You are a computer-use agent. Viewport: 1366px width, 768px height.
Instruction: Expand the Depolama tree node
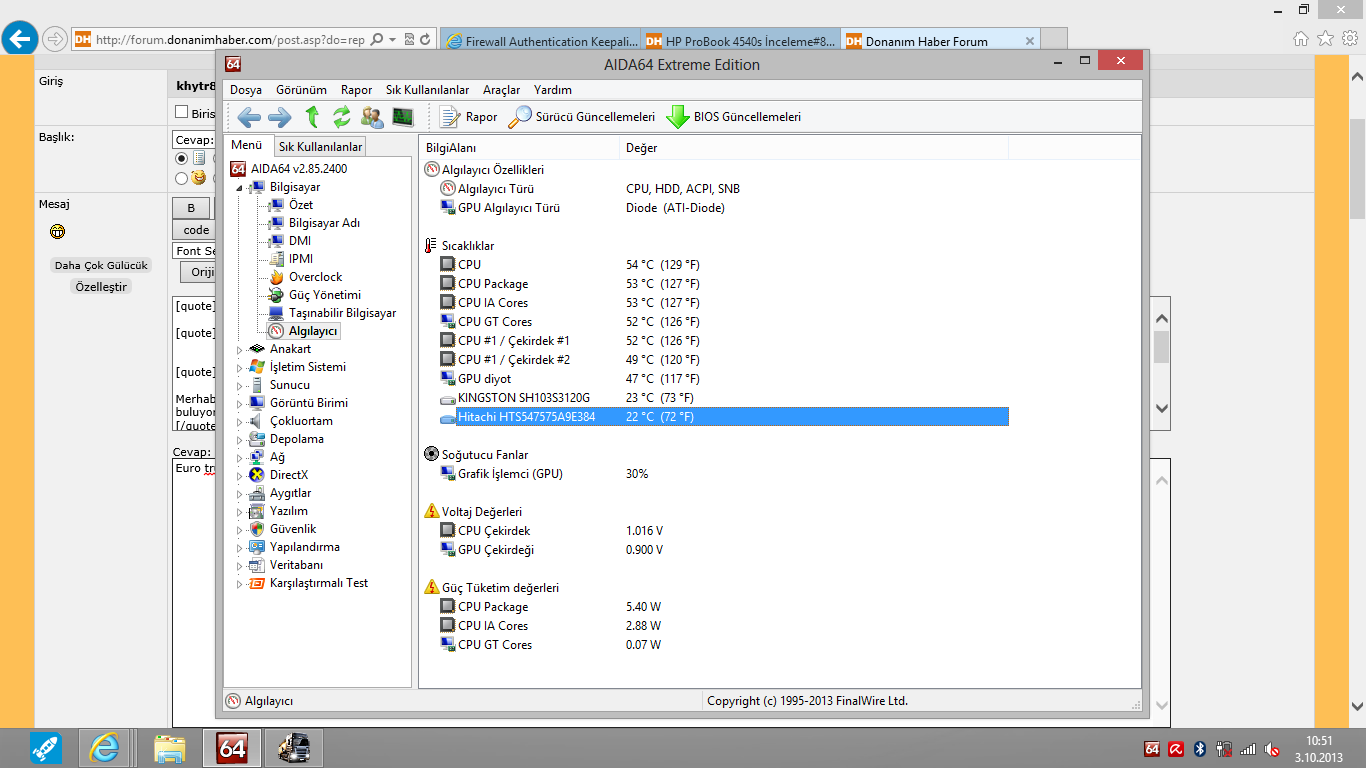click(x=239, y=440)
